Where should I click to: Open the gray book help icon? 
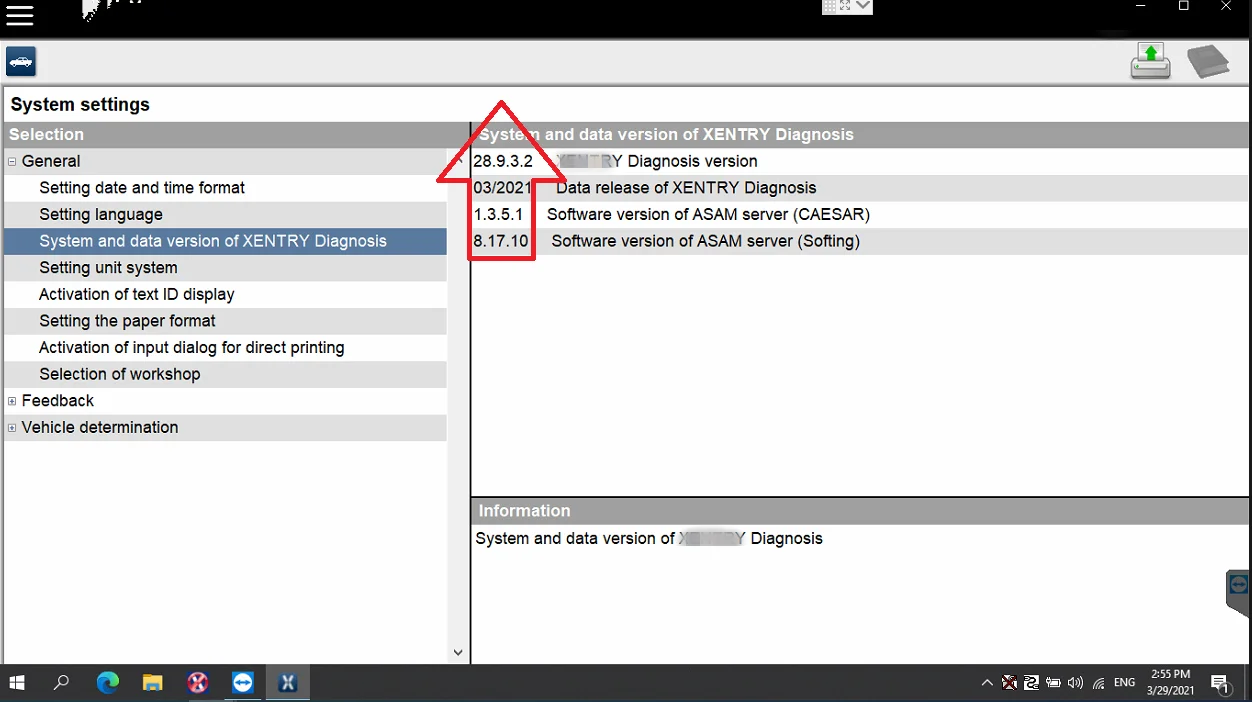click(1208, 62)
